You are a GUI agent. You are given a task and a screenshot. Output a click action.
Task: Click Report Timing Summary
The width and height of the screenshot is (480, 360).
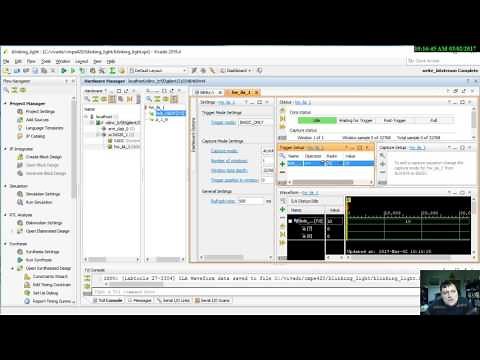[52, 301]
